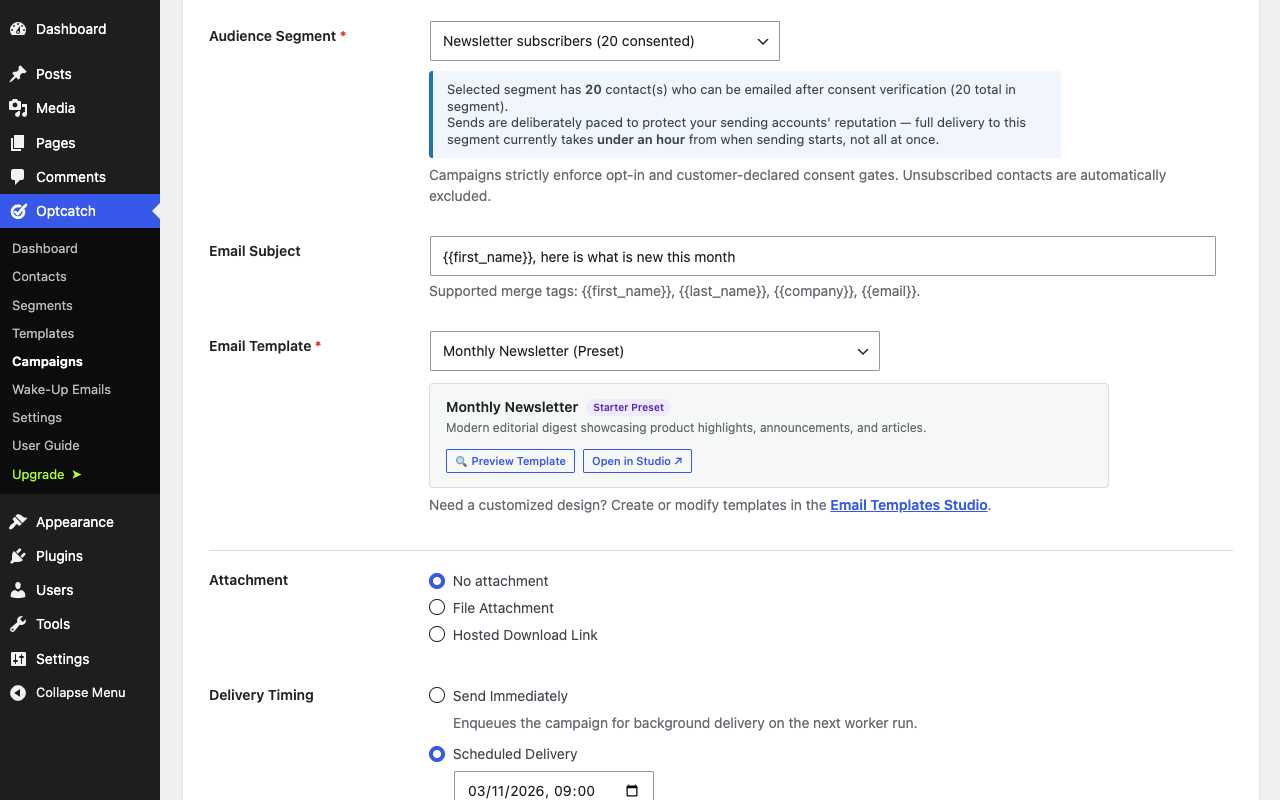Image resolution: width=1280 pixels, height=800 pixels.
Task: Open Optcatch Settings submenu item
Action: pos(37,417)
